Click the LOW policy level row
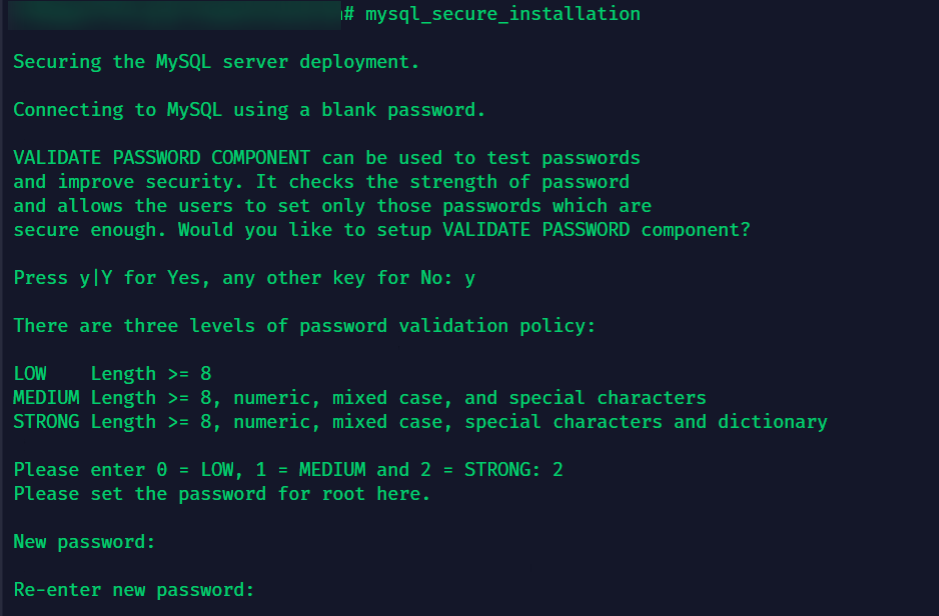Viewport: 939px width, 616px height. (113, 374)
